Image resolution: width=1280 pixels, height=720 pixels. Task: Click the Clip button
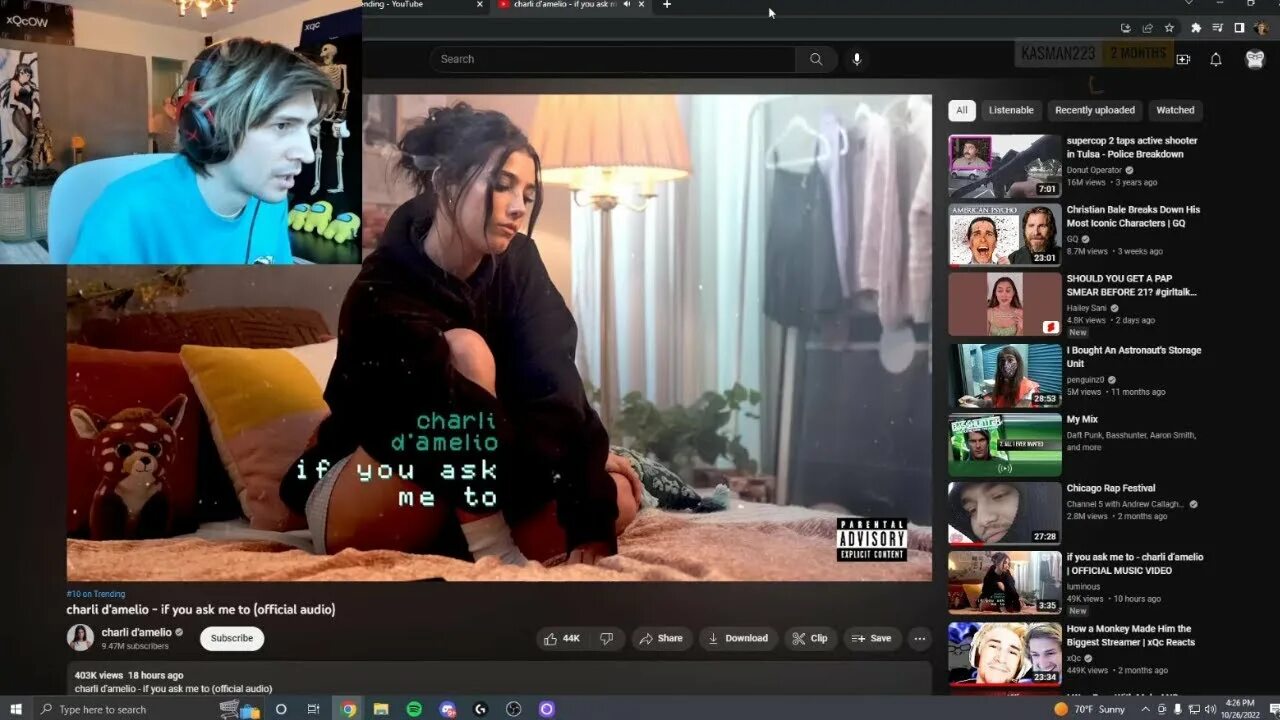coord(810,638)
